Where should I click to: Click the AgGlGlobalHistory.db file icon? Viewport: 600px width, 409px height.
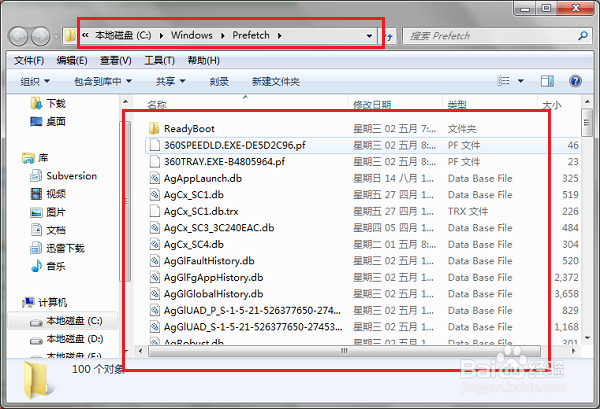coord(155,294)
